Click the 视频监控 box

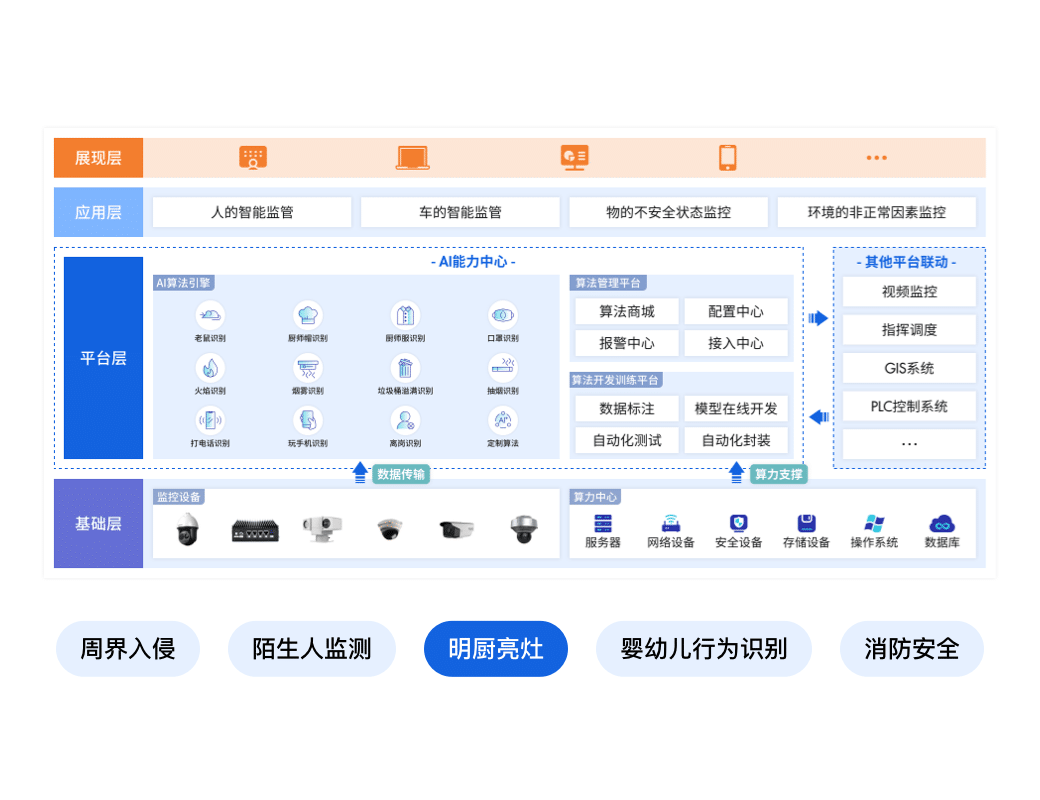pyautogui.click(x=909, y=292)
